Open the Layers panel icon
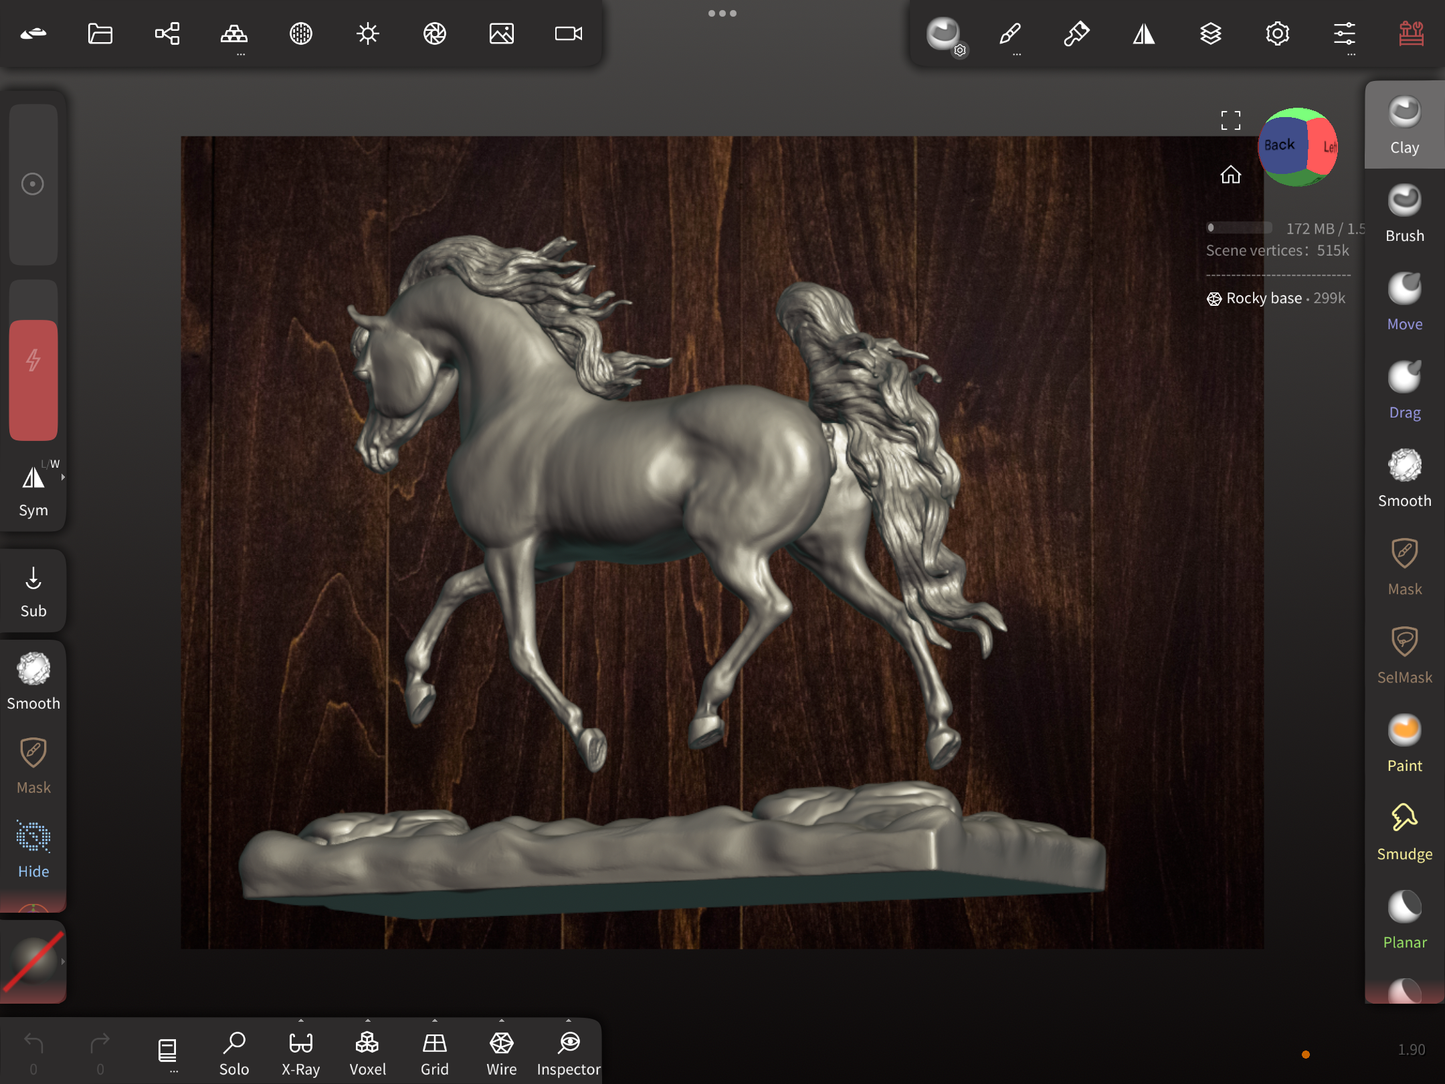The width and height of the screenshot is (1445, 1084). pos(1210,34)
